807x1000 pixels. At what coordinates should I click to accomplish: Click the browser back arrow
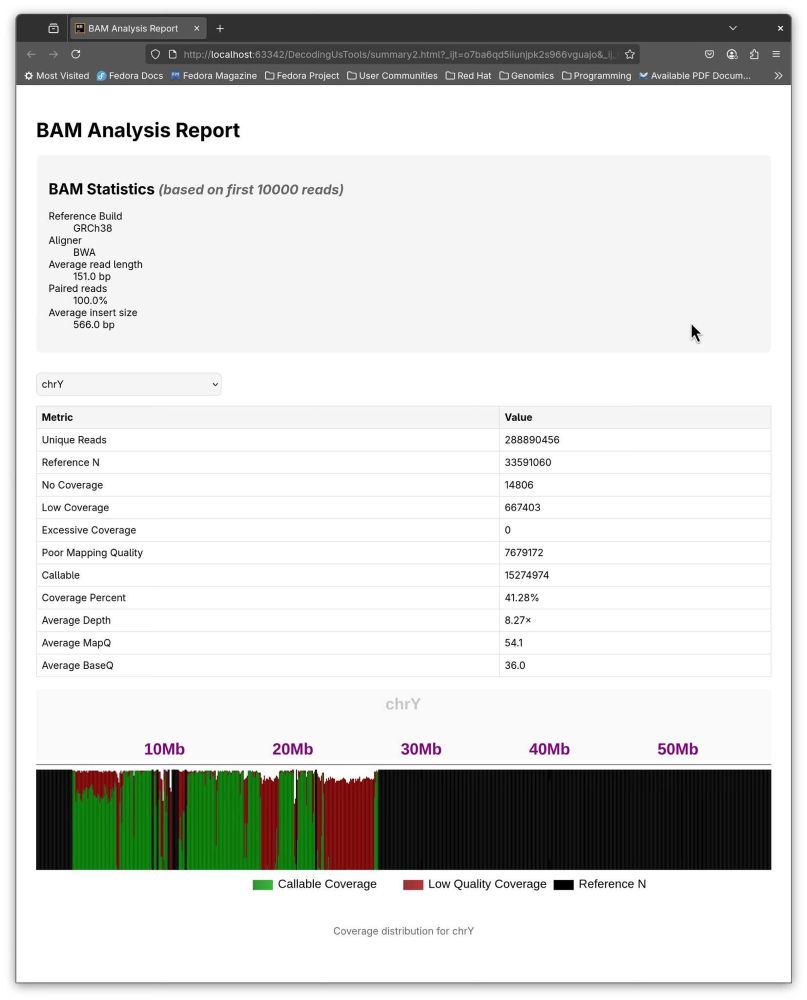click(x=32, y=54)
